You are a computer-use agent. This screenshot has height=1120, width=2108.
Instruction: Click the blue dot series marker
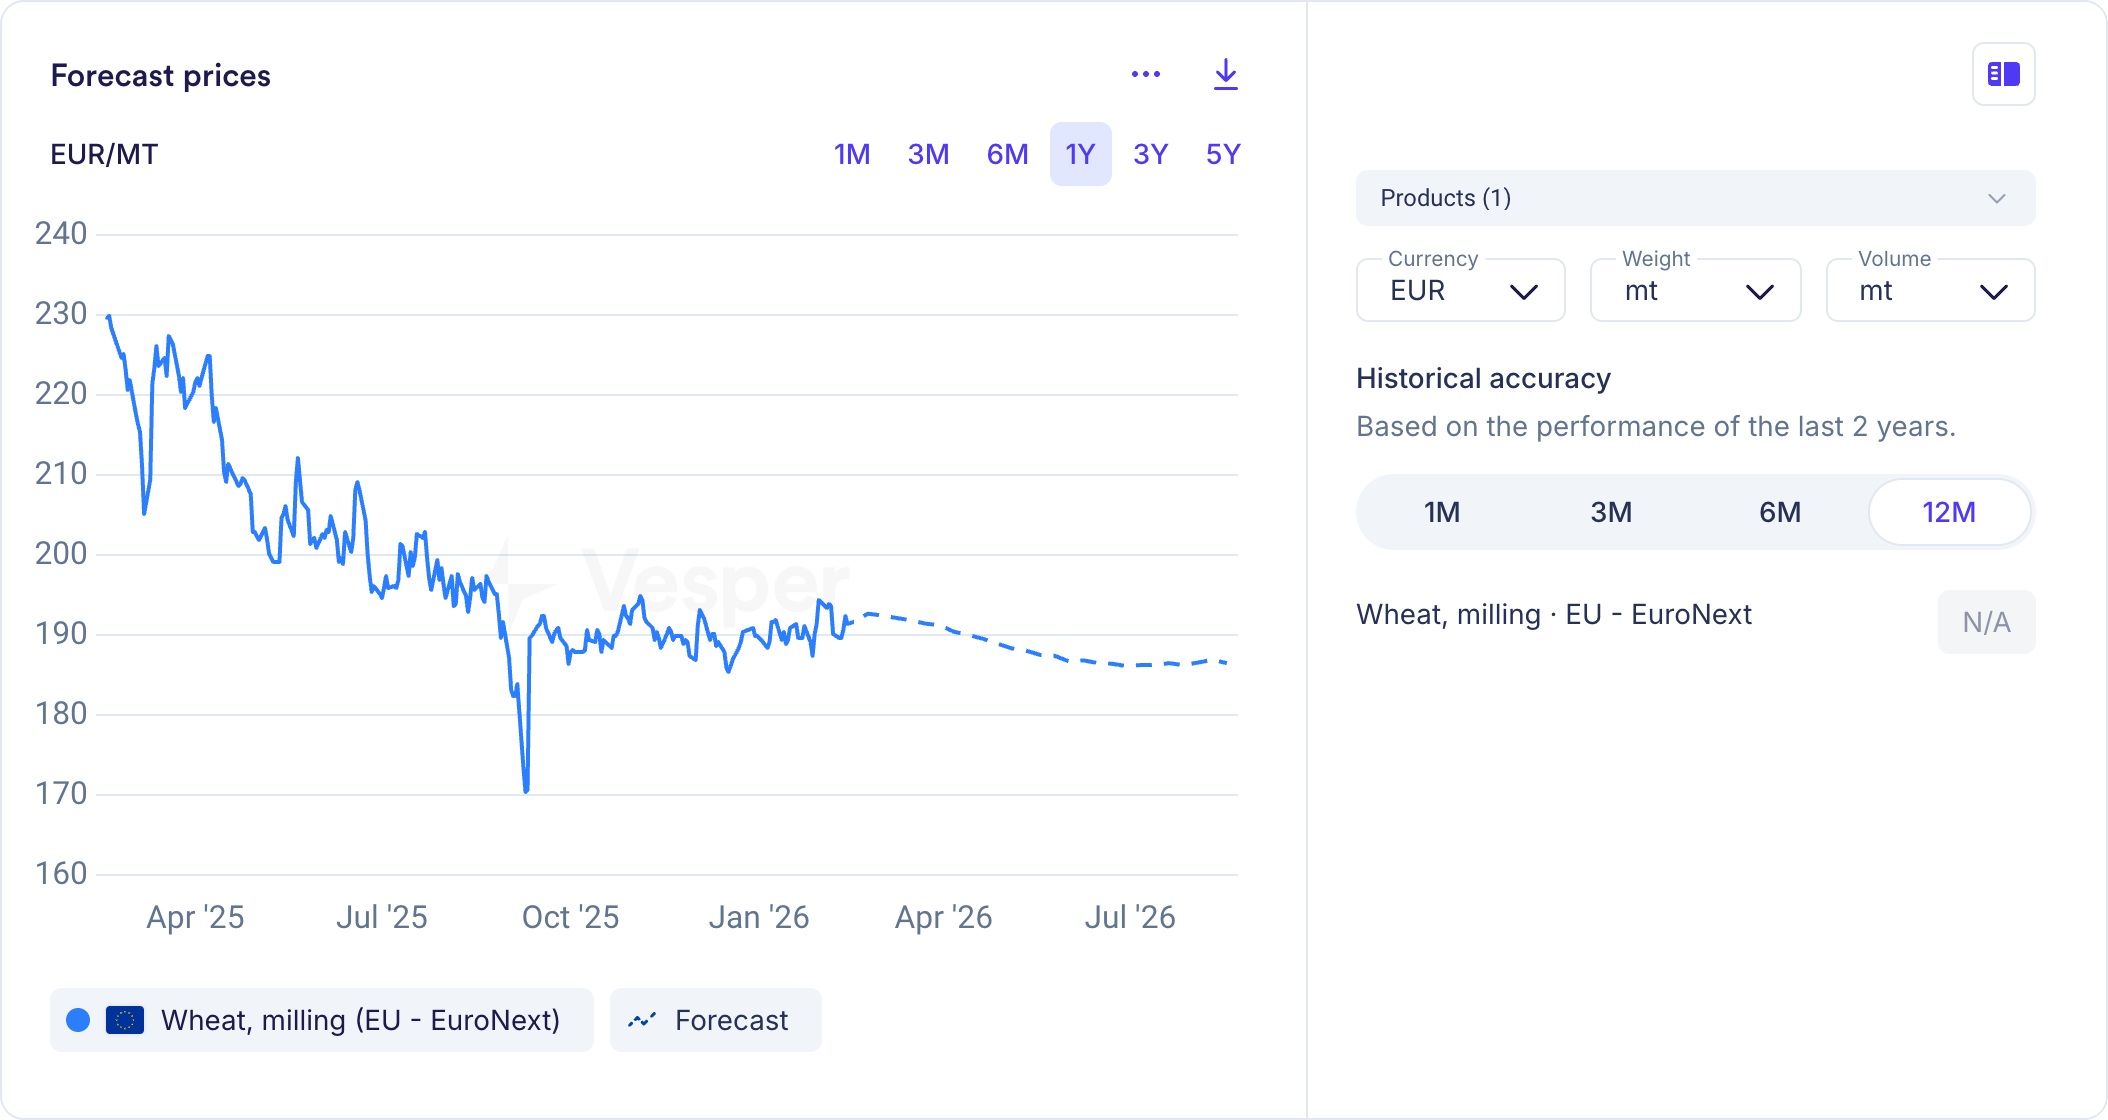point(78,1020)
